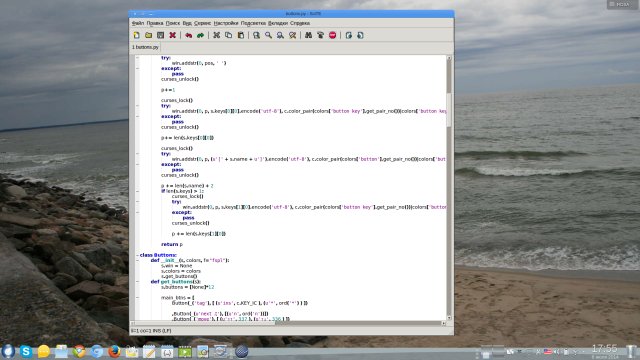Cut selection using the scissors icon
Viewport: 640px width, 360px height.
tap(216, 36)
